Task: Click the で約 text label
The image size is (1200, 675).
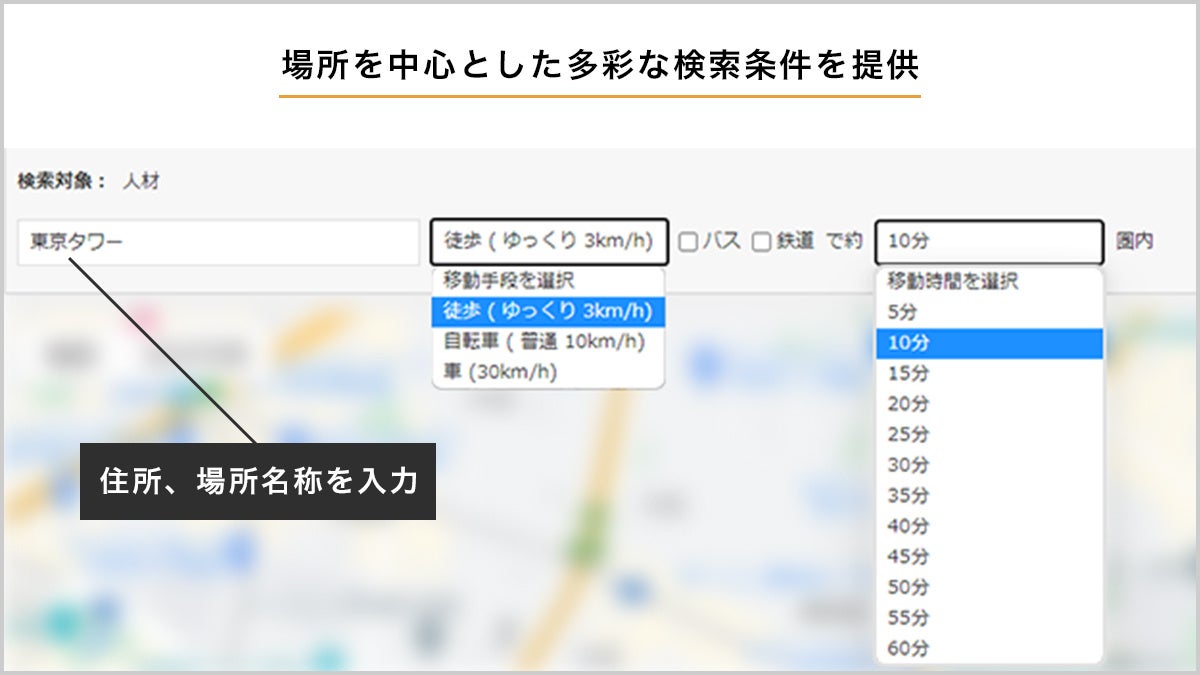Action: [x=844, y=242]
